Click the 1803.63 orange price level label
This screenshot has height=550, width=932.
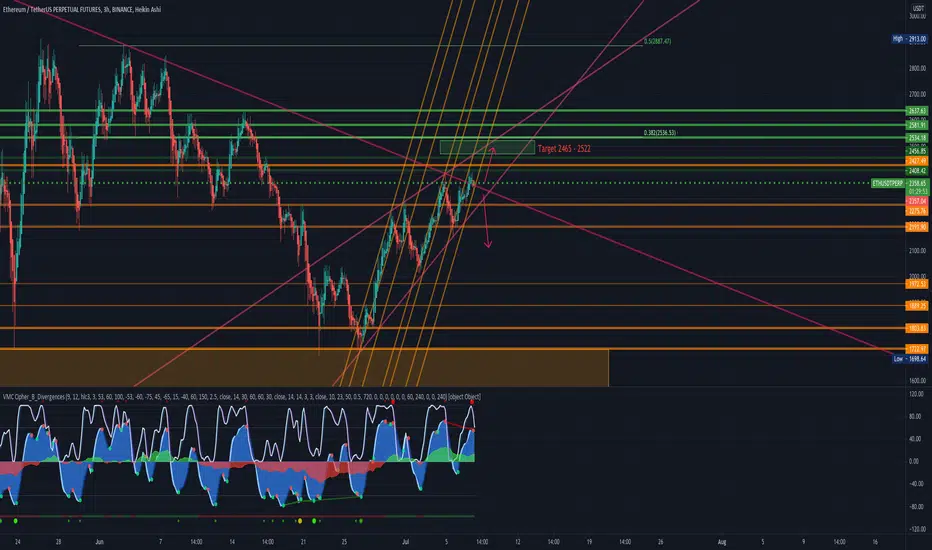(917, 328)
